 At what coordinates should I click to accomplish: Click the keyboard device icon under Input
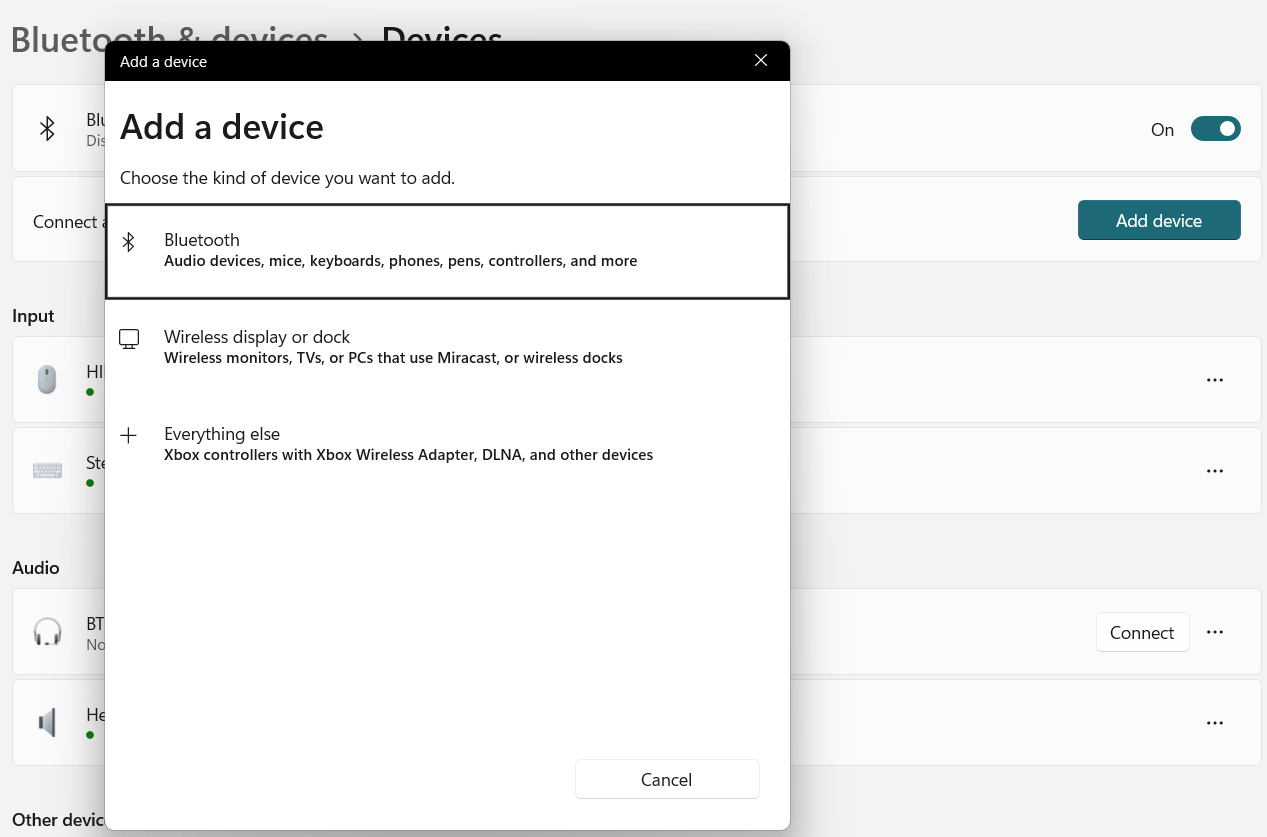[47, 471]
